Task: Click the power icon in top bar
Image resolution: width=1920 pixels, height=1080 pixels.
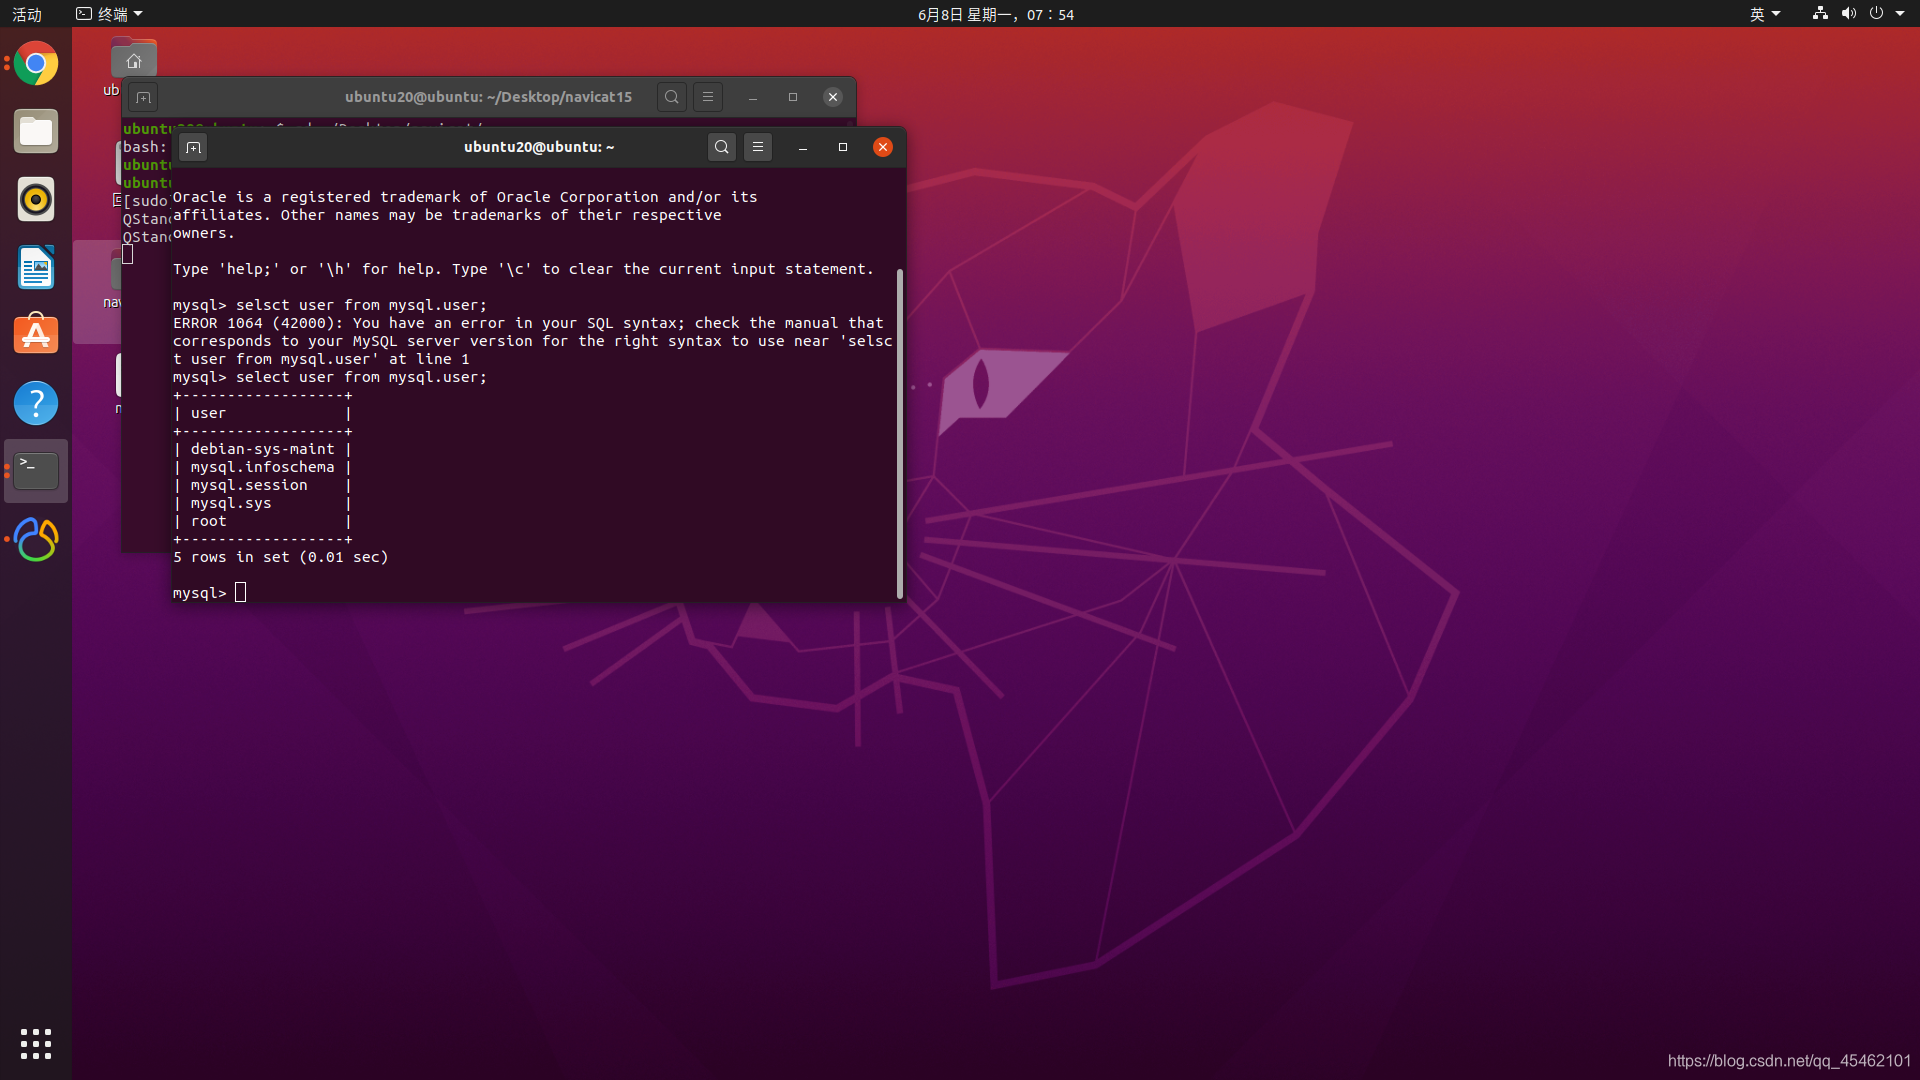Action: tap(1876, 13)
